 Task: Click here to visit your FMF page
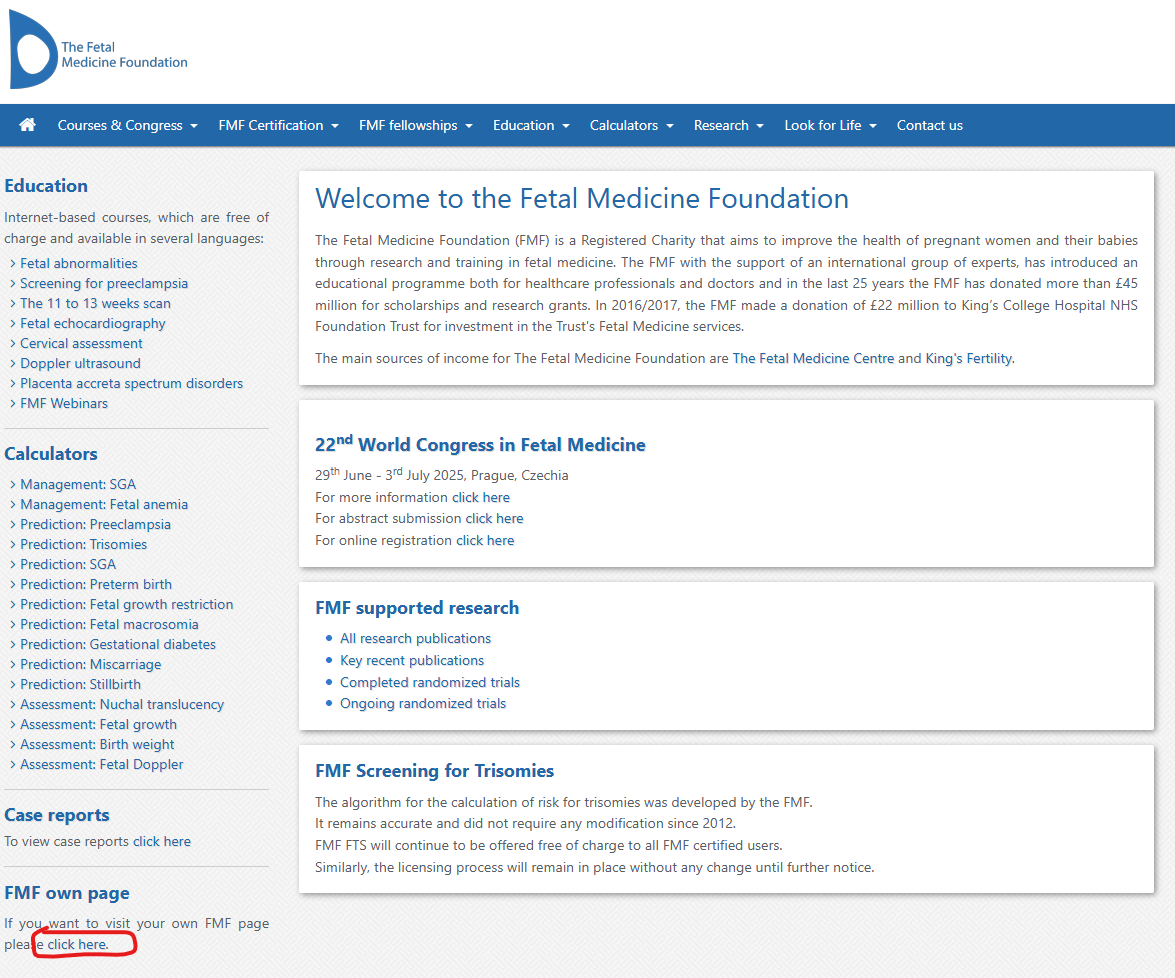pyautogui.click(x=78, y=945)
